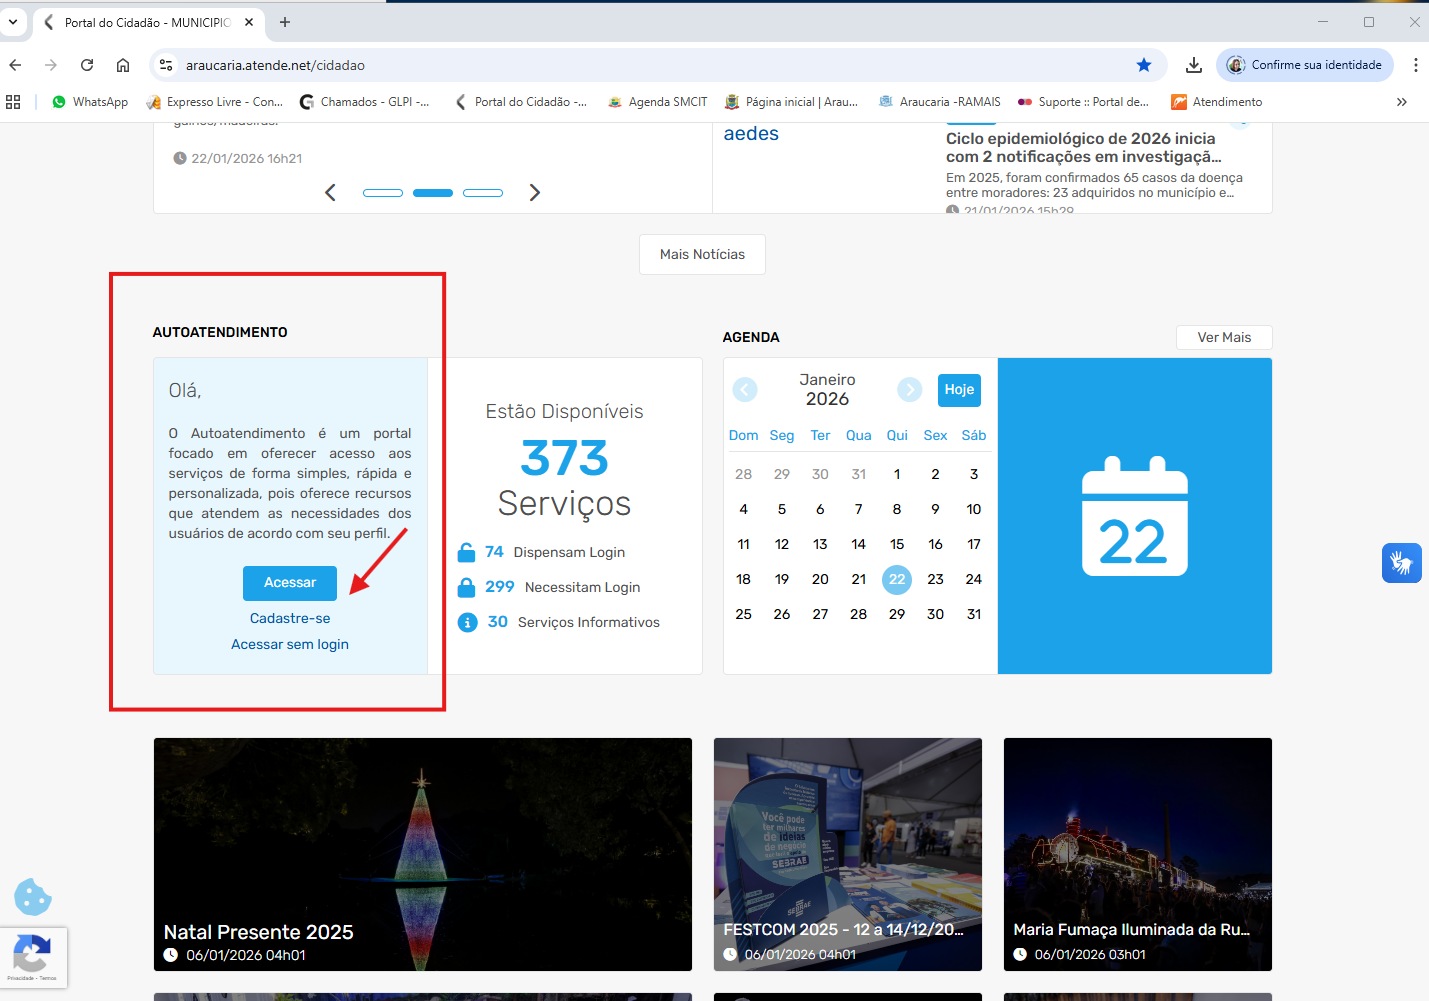Click the info icon for Serviços Informativos
Screen dimensions: 1429x1001
pyautogui.click(x=467, y=622)
